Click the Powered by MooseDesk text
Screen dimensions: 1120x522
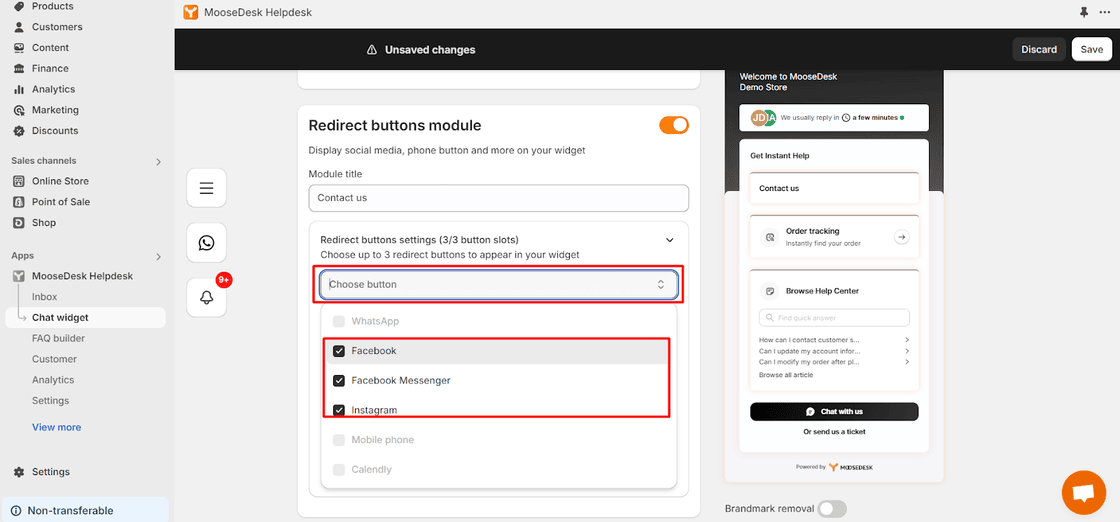tap(834, 467)
